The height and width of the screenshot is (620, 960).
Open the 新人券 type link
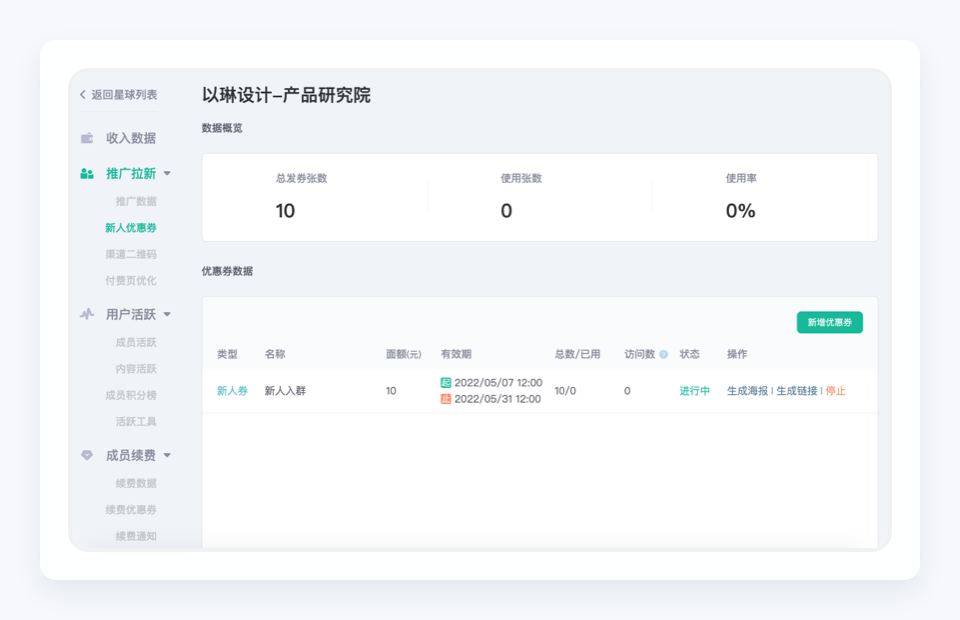coord(232,390)
